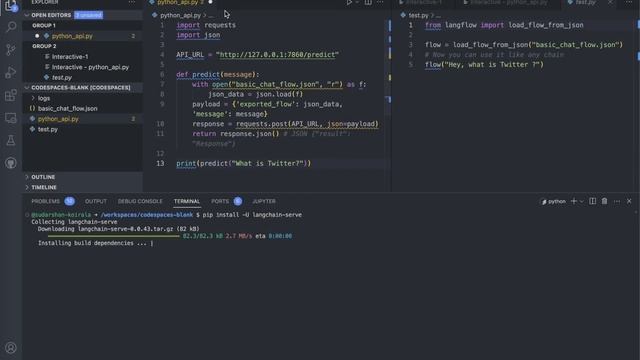Click the unsaved badge in Open Editors
The height and width of the screenshot is (360, 640).
click(89, 15)
